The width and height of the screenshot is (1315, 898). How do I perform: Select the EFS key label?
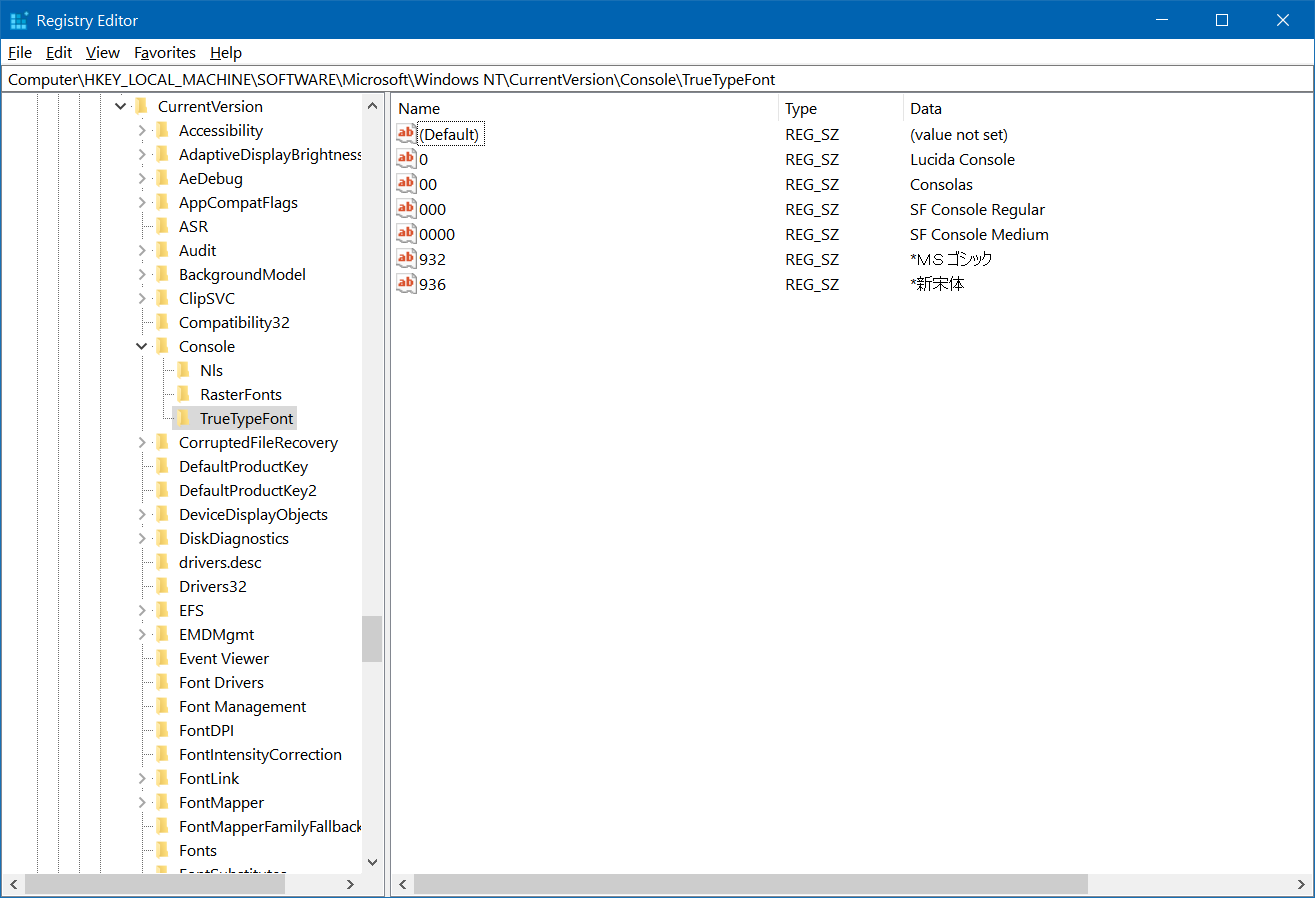[191, 610]
